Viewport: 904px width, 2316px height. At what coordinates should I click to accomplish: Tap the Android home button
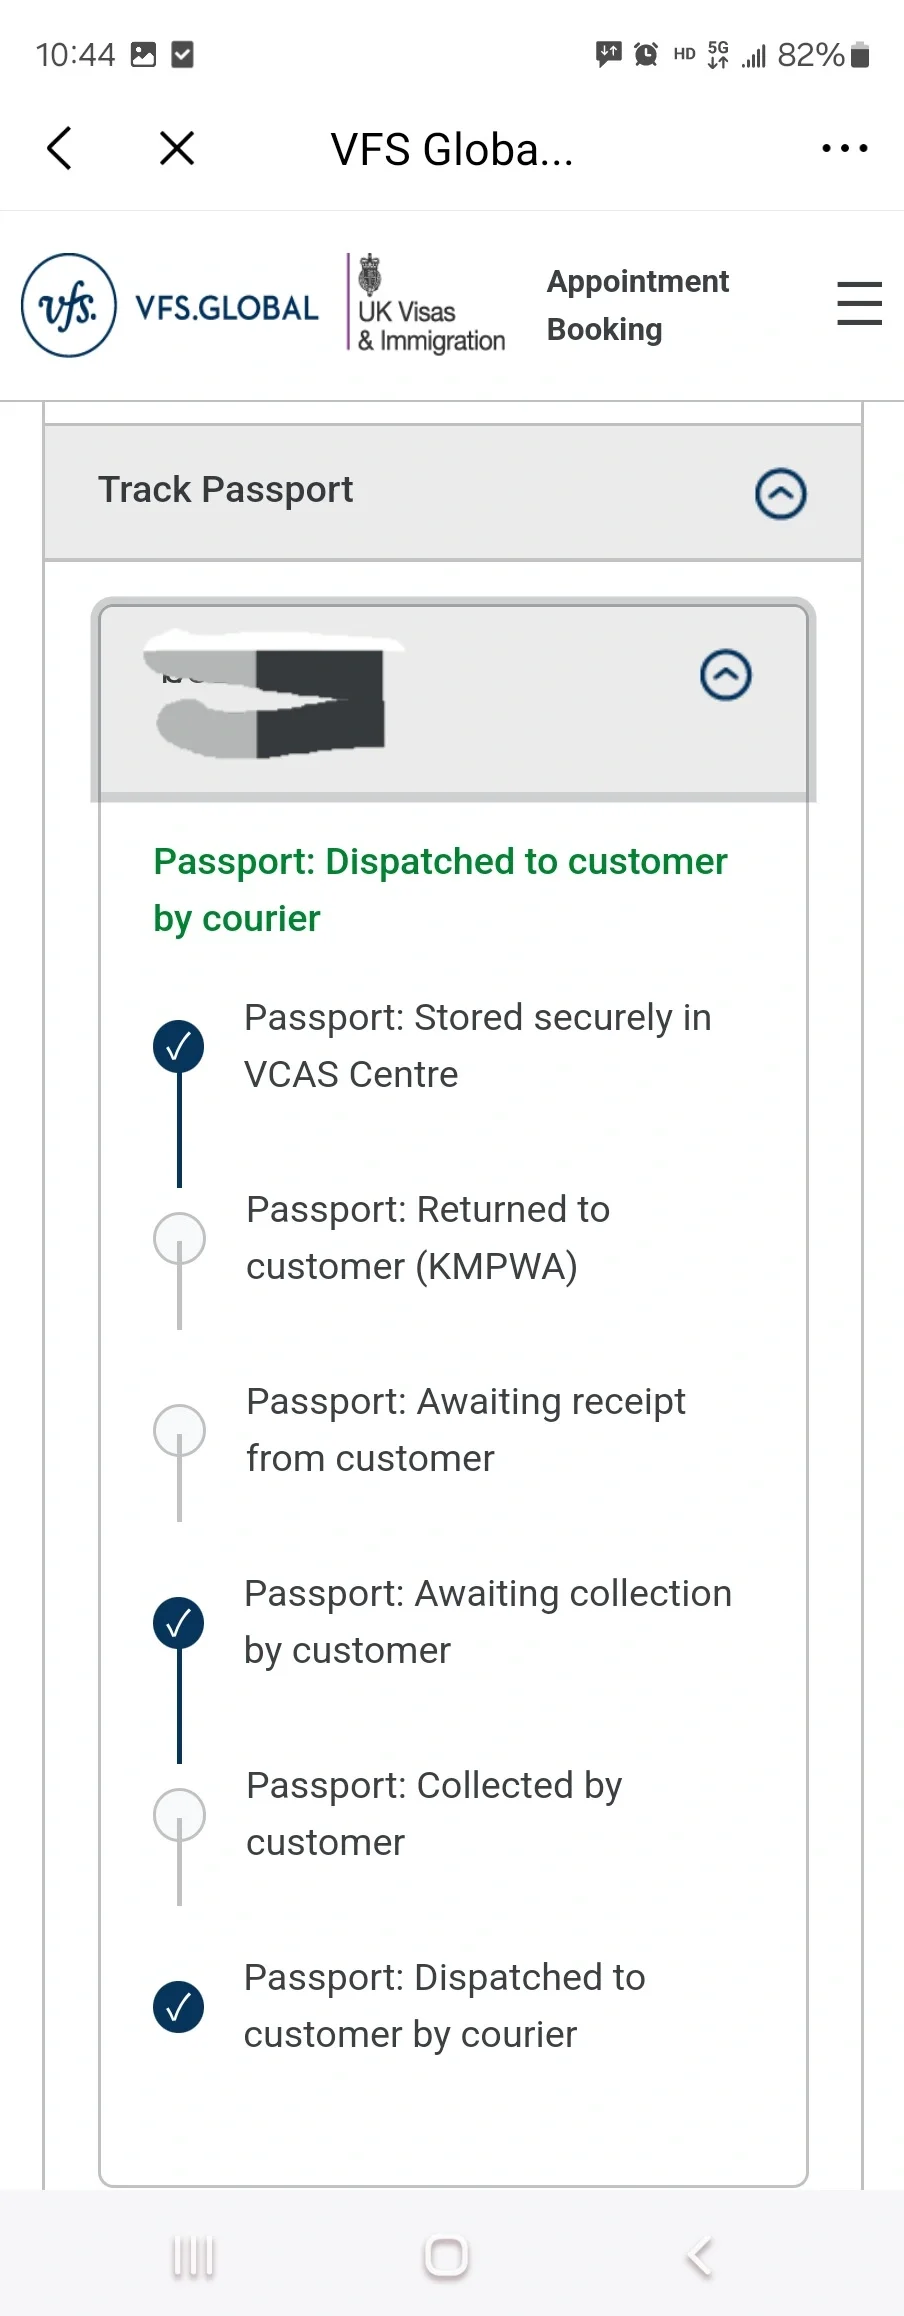(446, 2257)
